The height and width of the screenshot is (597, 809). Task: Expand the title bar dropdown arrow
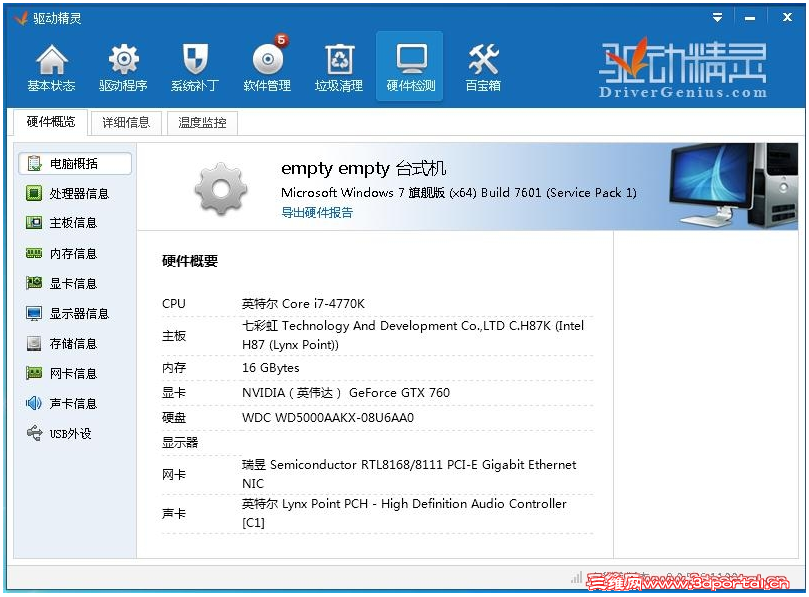coord(717,17)
